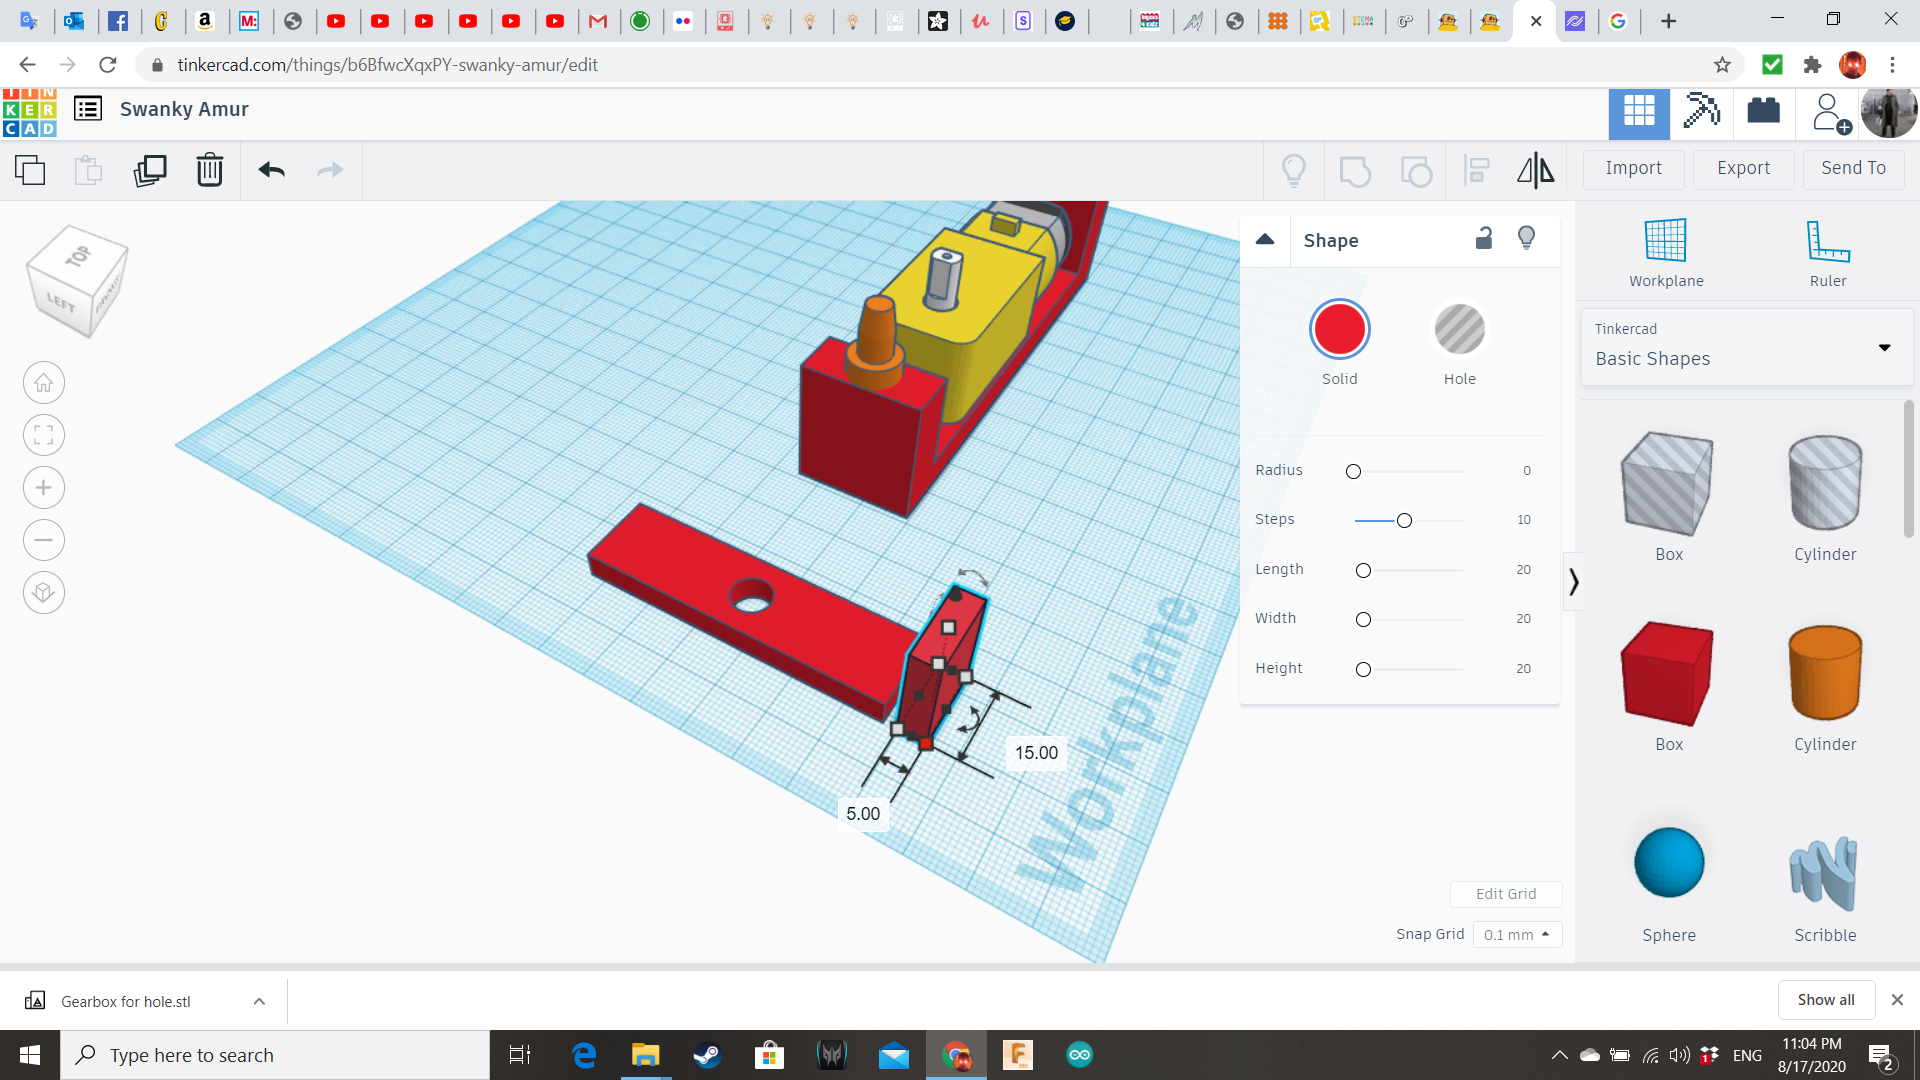
Task: Pick the blue Sphere shape thumbnail
Action: pos(1668,862)
